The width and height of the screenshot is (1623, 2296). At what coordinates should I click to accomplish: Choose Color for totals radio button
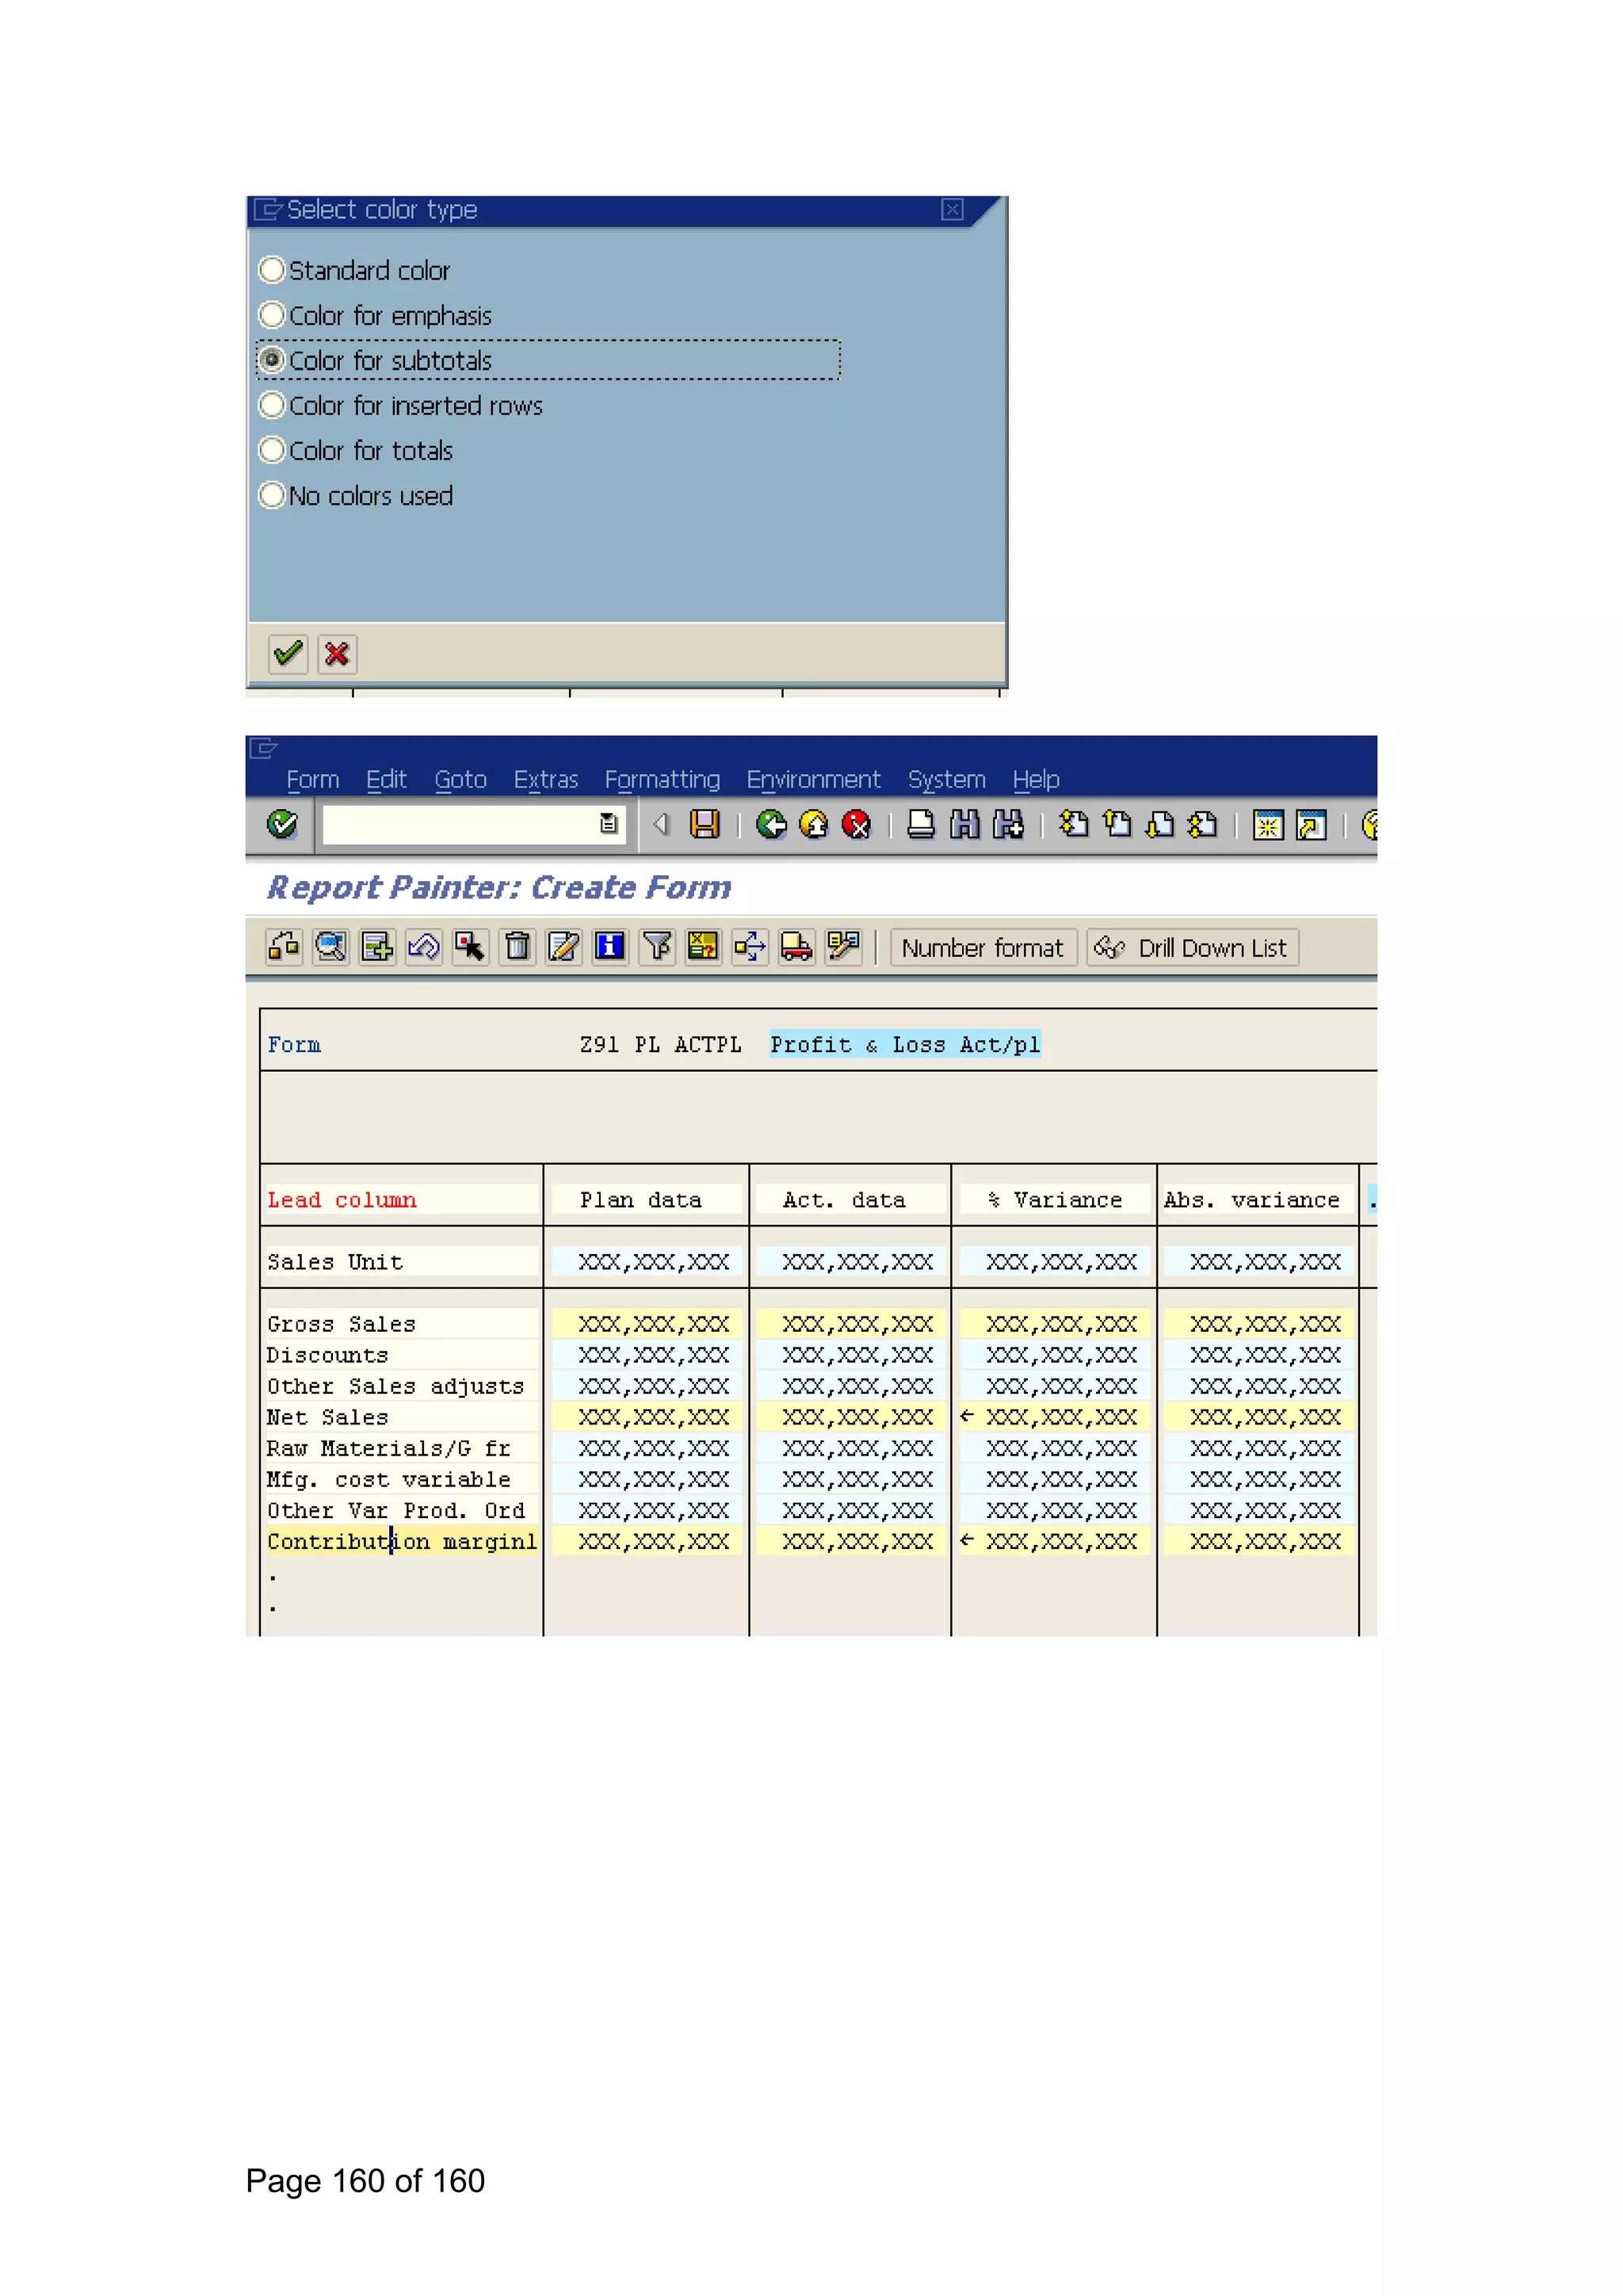click(x=272, y=450)
